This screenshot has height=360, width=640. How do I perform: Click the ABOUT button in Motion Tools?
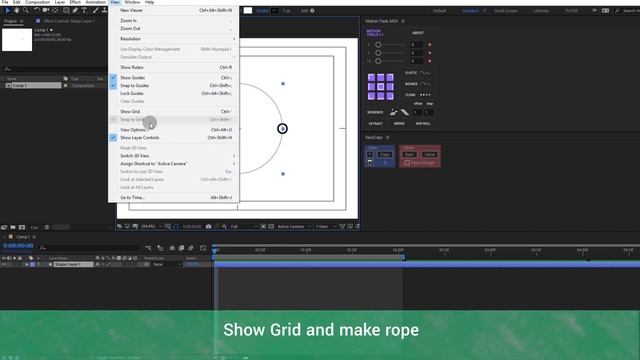click(418, 33)
